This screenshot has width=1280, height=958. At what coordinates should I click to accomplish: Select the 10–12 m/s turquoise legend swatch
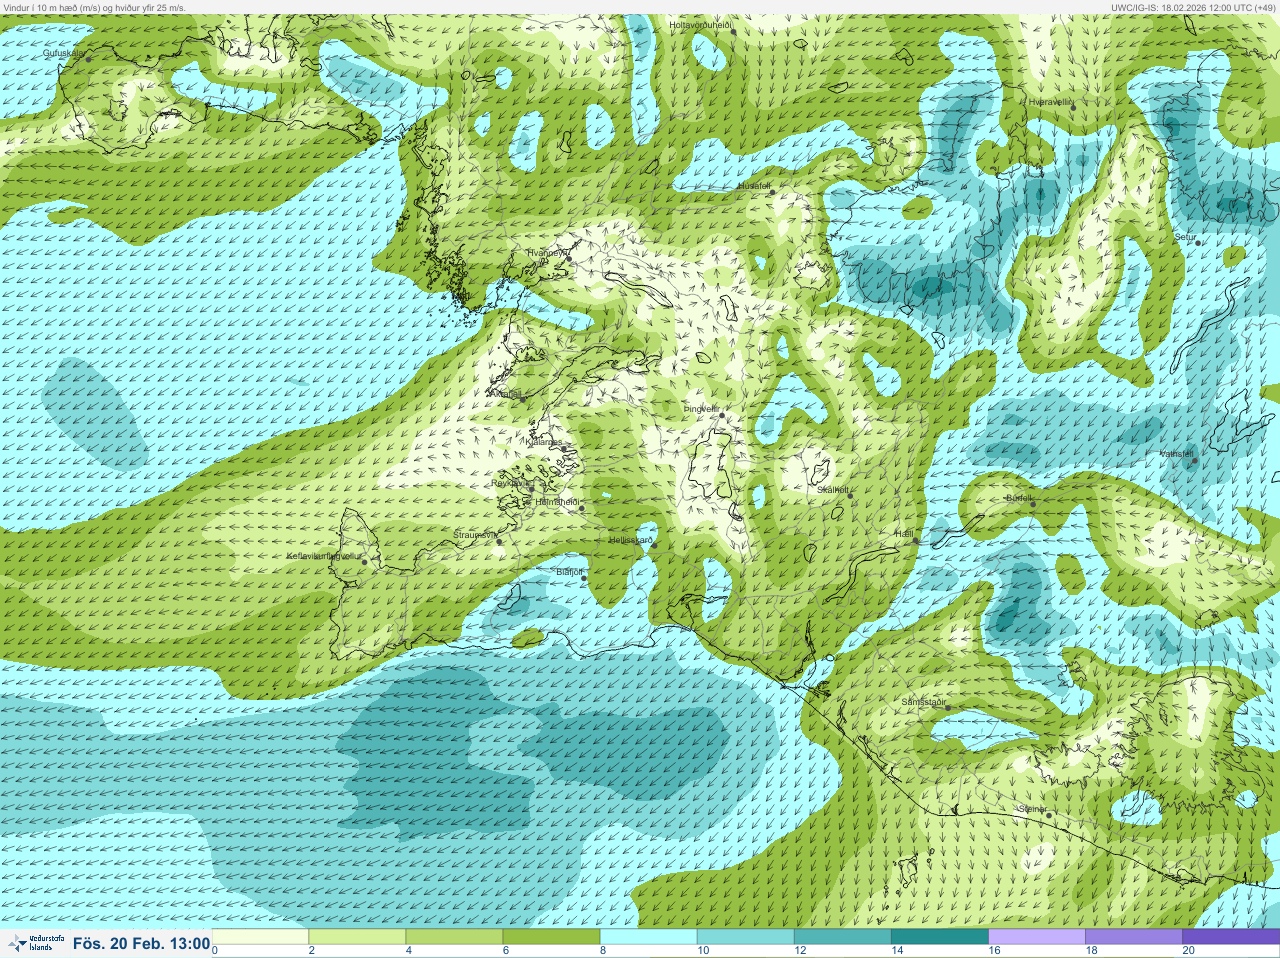pos(745,937)
